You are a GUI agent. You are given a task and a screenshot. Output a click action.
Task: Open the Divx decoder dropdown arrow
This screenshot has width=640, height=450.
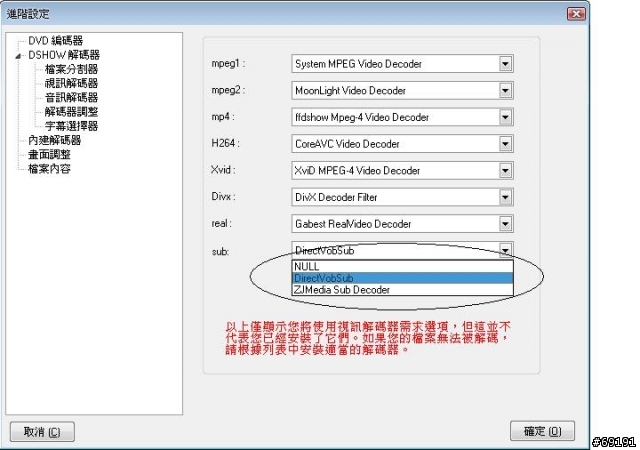tap(505, 197)
